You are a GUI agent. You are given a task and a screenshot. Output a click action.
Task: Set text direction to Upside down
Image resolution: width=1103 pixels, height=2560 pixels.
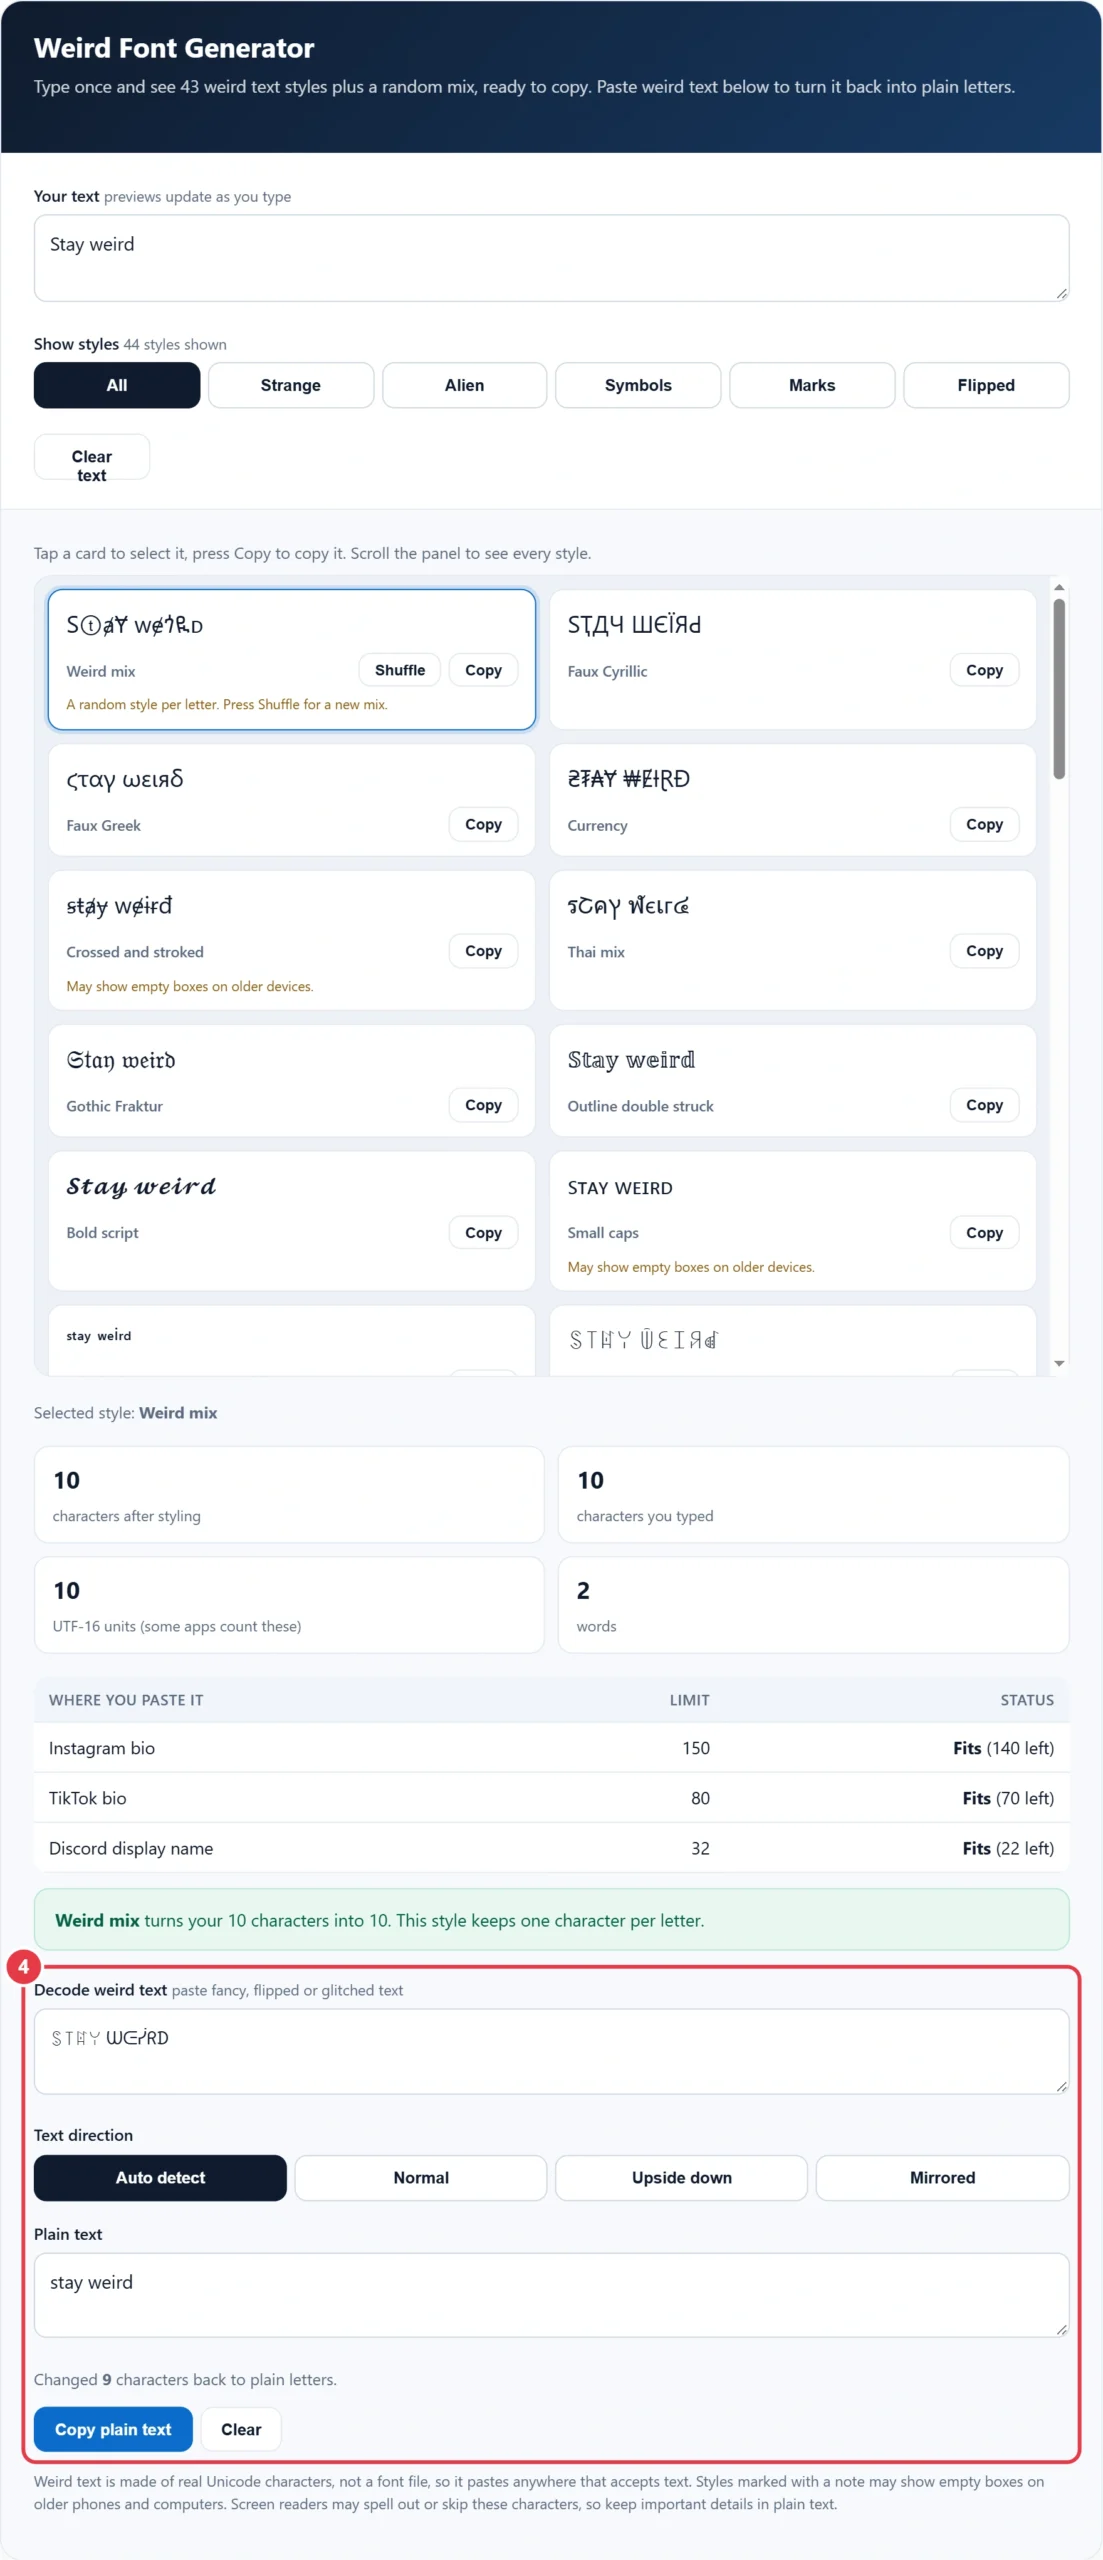click(x=681, y=2177)
